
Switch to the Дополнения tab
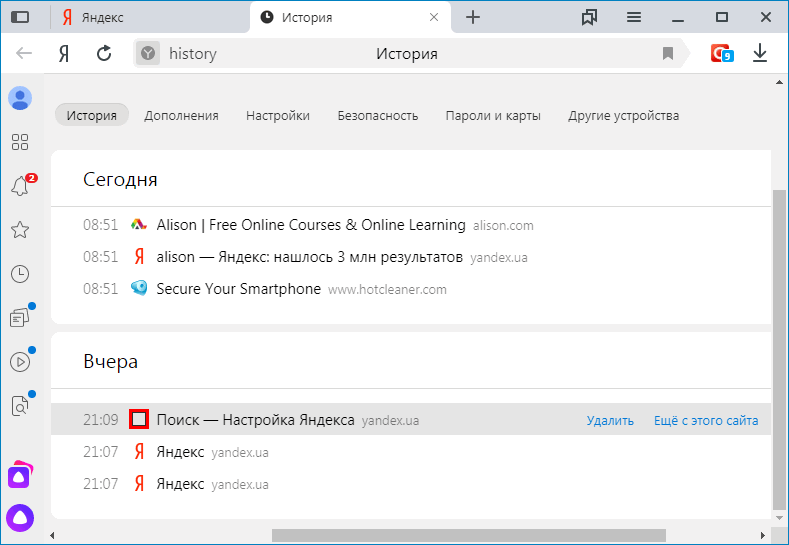[x=181, y=115]
